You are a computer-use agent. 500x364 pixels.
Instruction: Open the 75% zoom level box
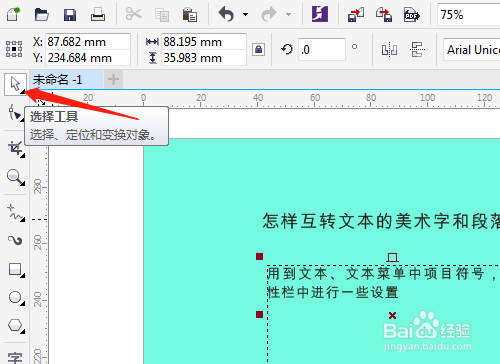point(469,15)
